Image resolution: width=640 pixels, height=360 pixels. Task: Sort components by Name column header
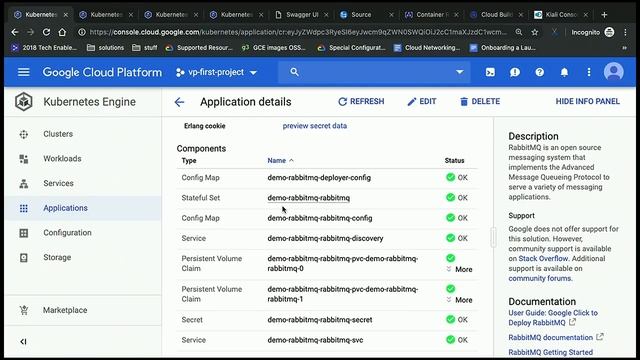click(280, 160)
